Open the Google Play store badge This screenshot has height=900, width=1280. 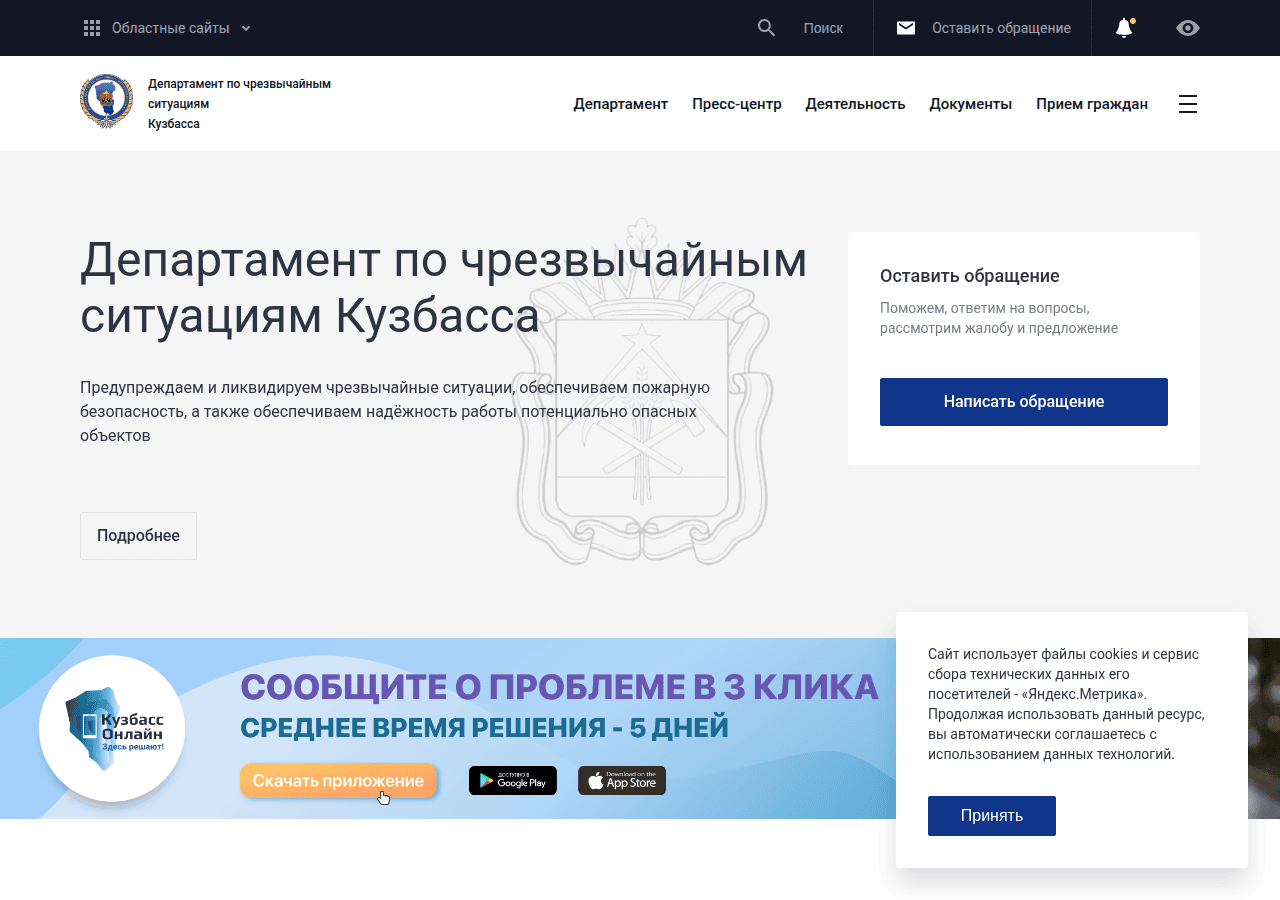[x=513, y=781]
